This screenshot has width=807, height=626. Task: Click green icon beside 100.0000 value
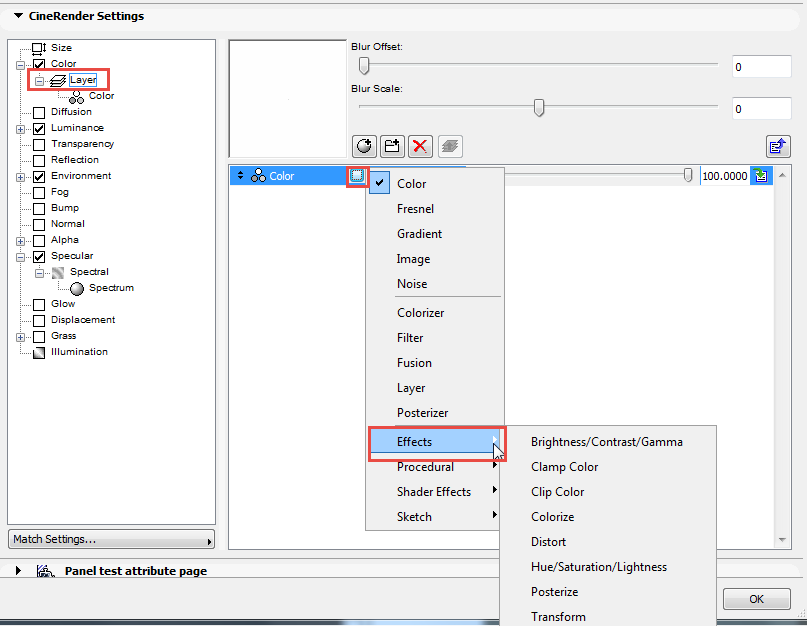pyautogui.click(x=761, y=176)
